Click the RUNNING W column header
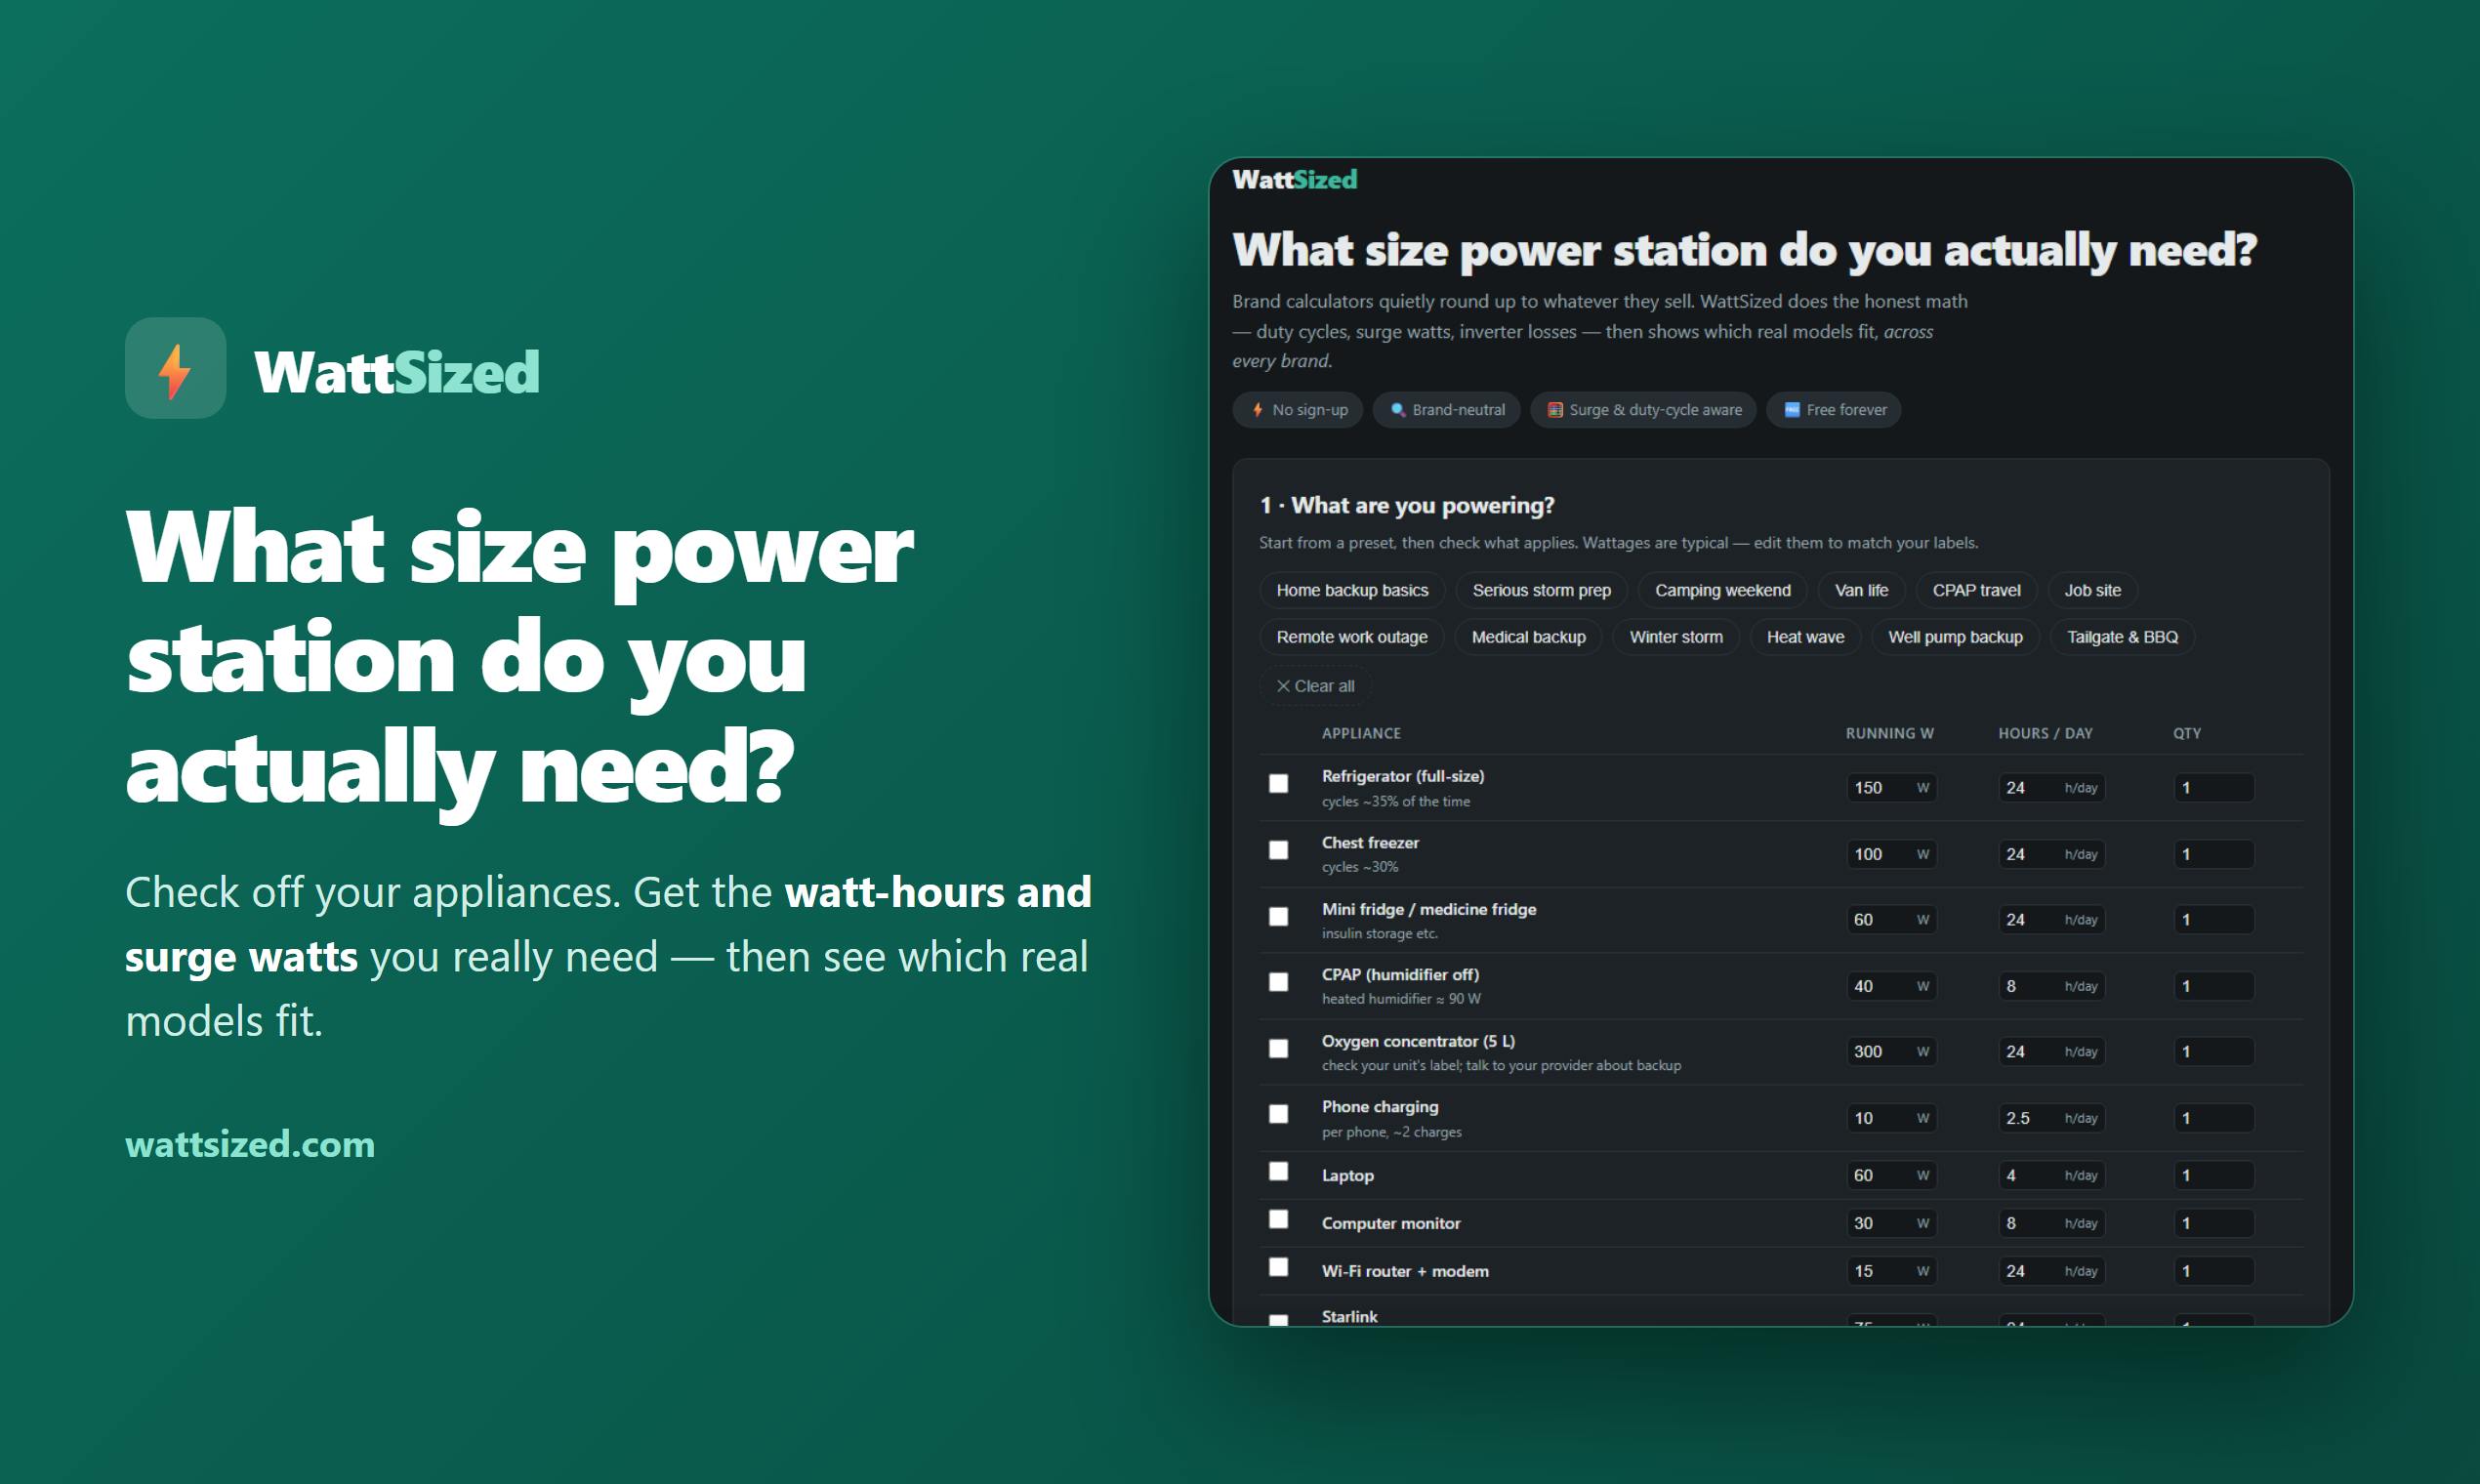 [1889, 733]
